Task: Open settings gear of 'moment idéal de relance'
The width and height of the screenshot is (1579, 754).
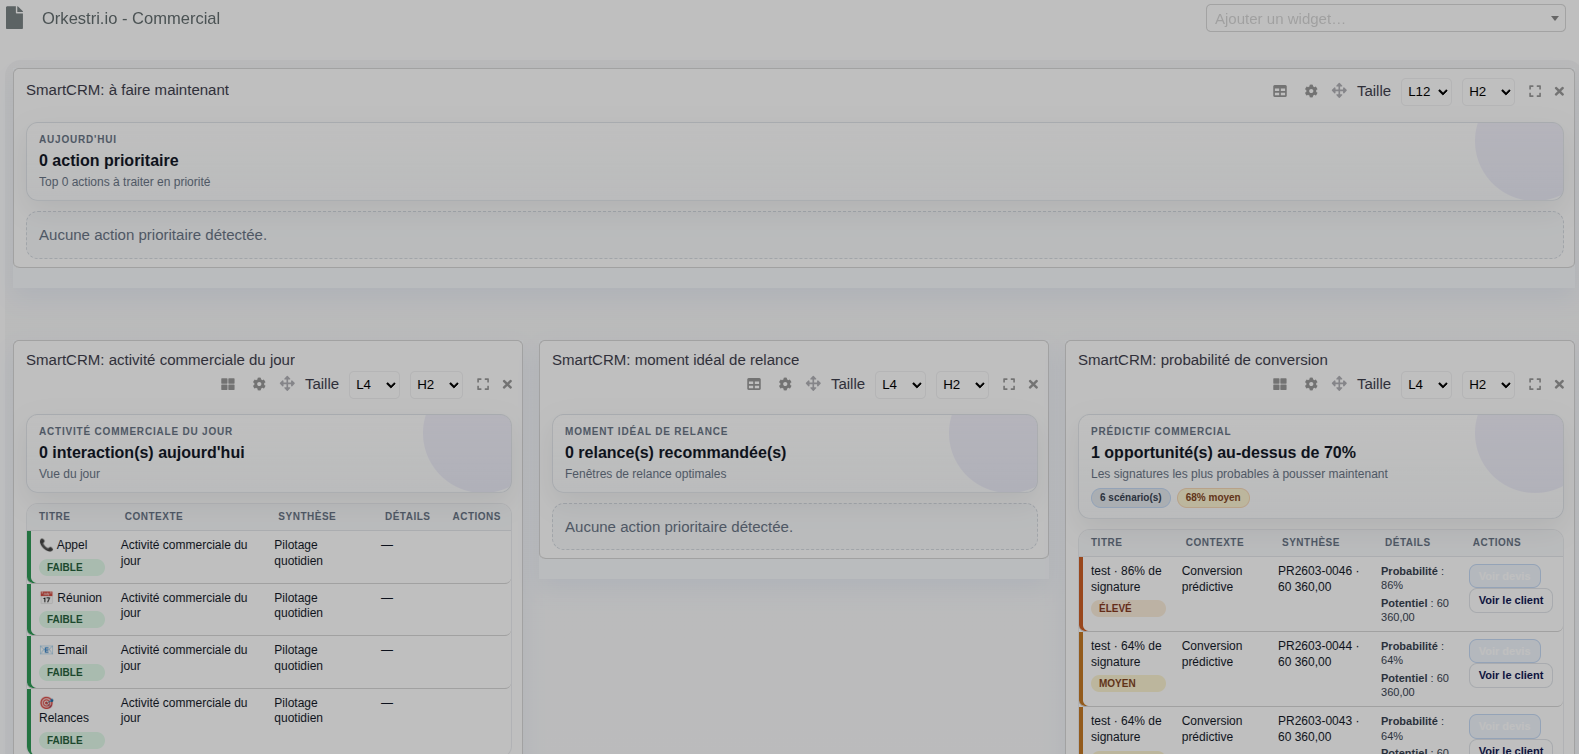Action: [785, 384]
